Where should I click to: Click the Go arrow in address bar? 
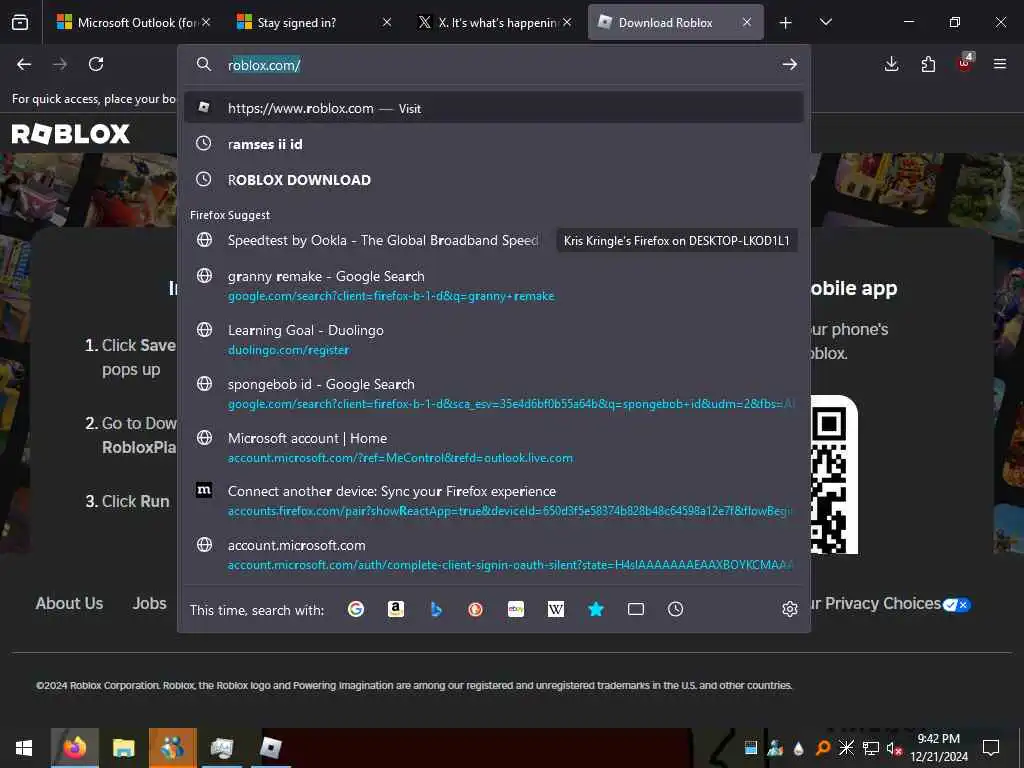pos(790,64)
